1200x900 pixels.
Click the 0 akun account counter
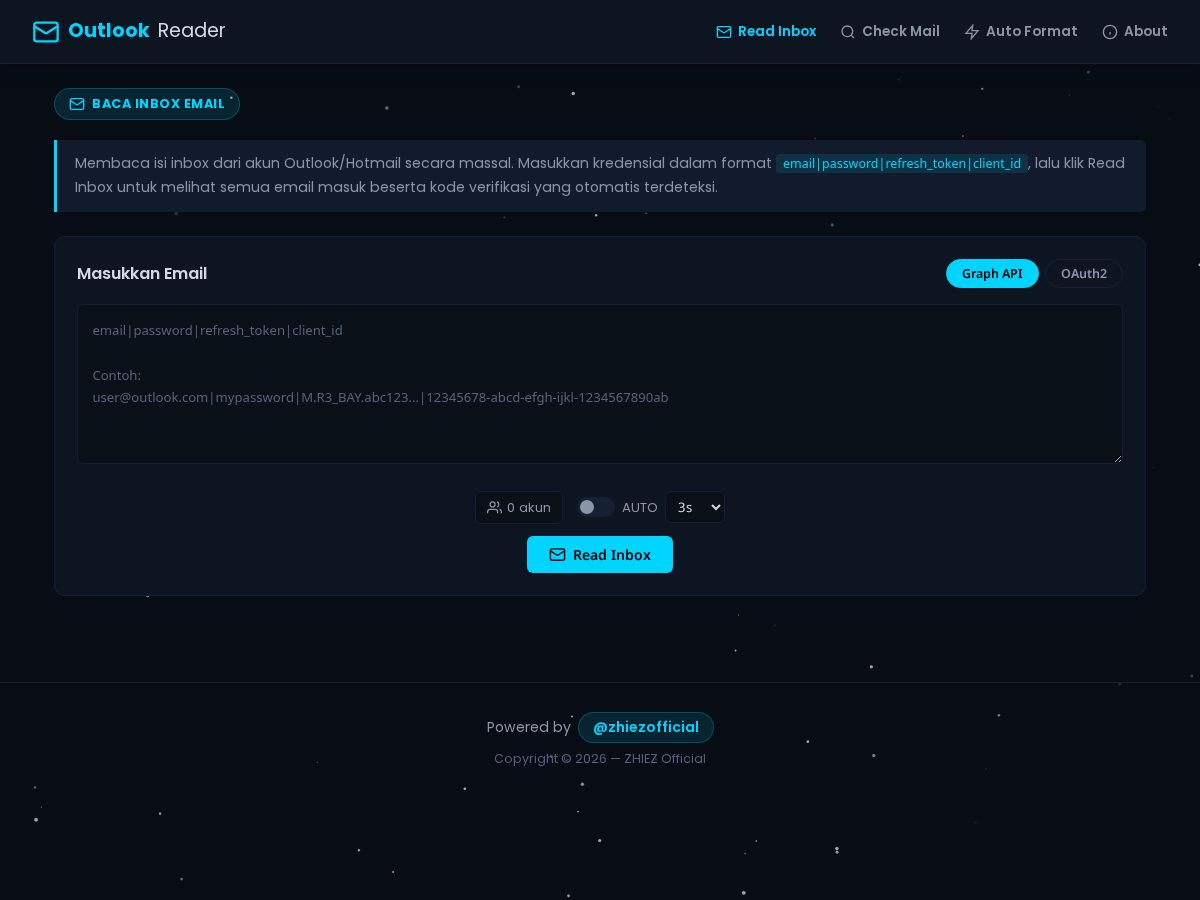pos(519,507)
